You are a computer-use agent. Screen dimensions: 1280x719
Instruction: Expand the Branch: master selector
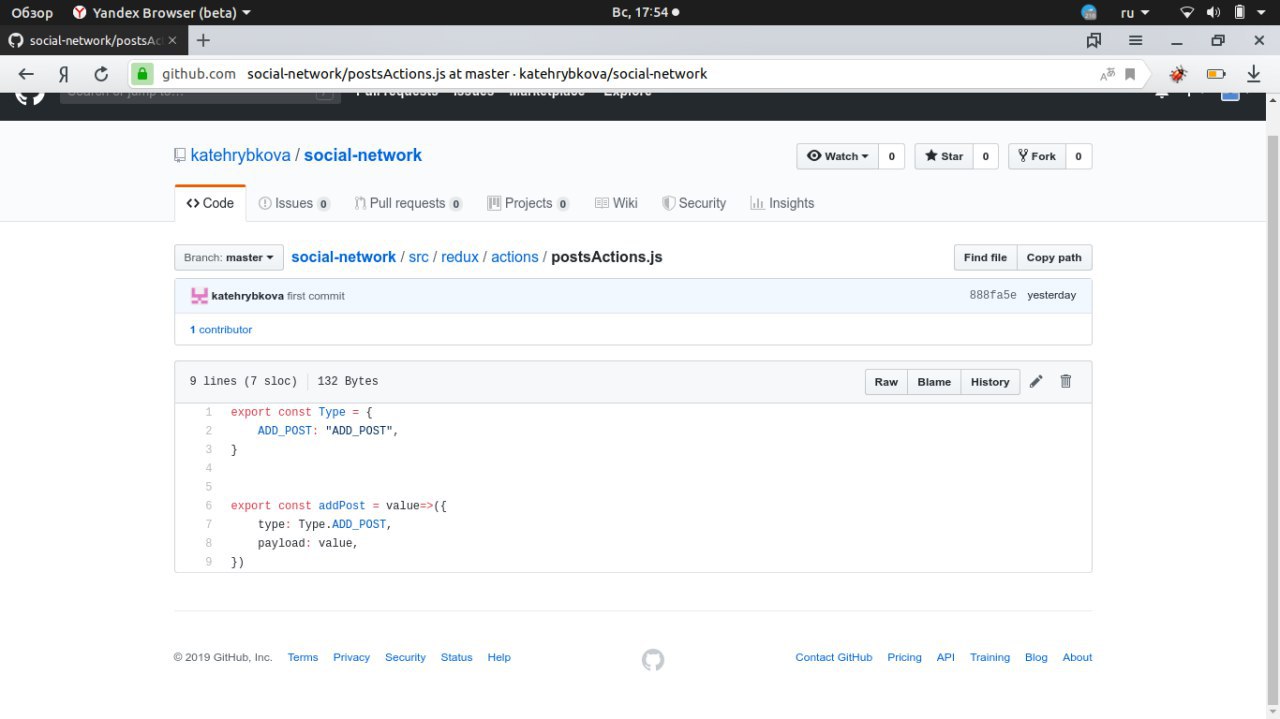point(229,257)
